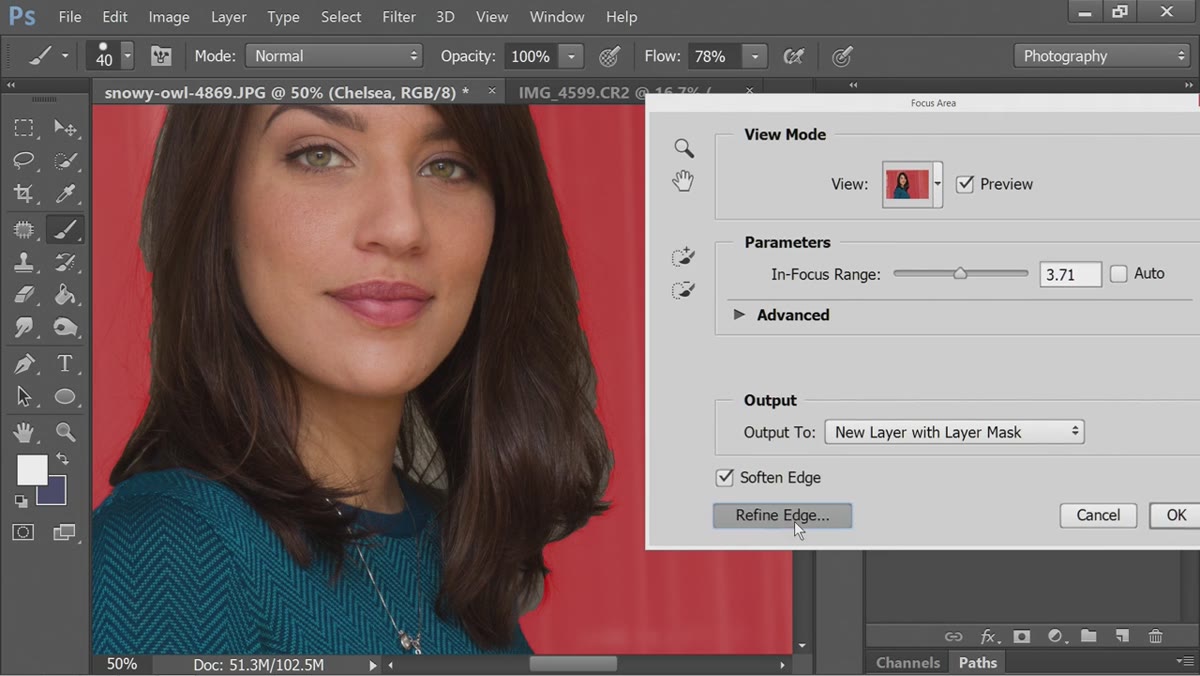Click Cancel in the Focus Area dialog
1200x676 pixels.
1098,515
